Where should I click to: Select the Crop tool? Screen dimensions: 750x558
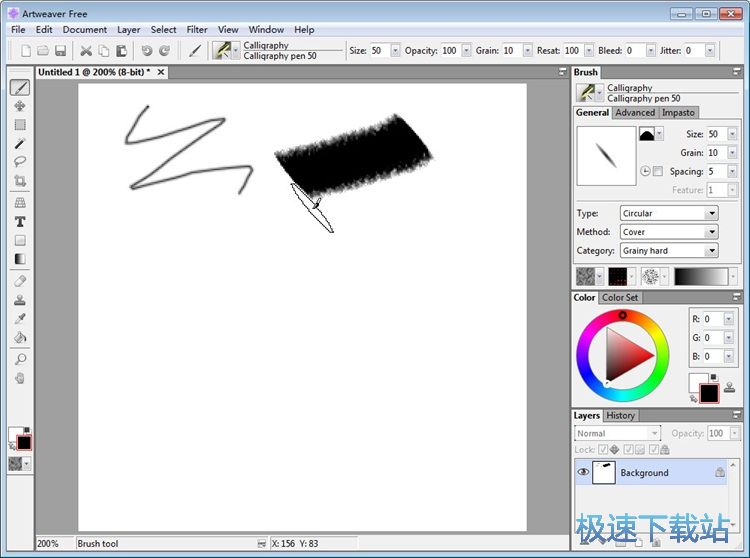[x=20, y=182]
